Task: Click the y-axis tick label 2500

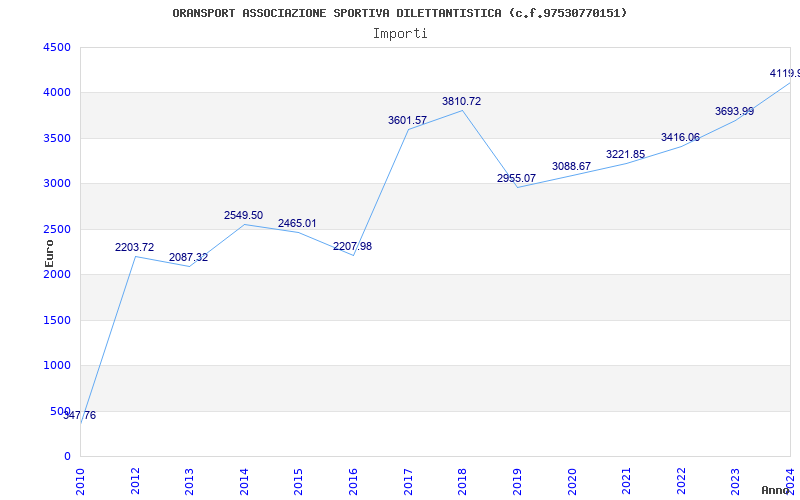Action: (57, 230)
